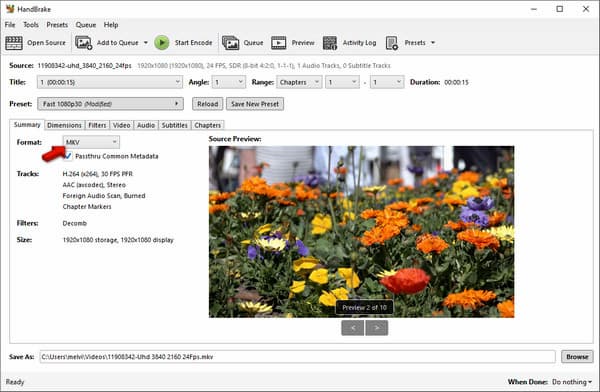The width and height of the screenshot is (600, 392).
Task: Expand the When Done Do nothing dropdown
Action: click(x=572, y=382)
